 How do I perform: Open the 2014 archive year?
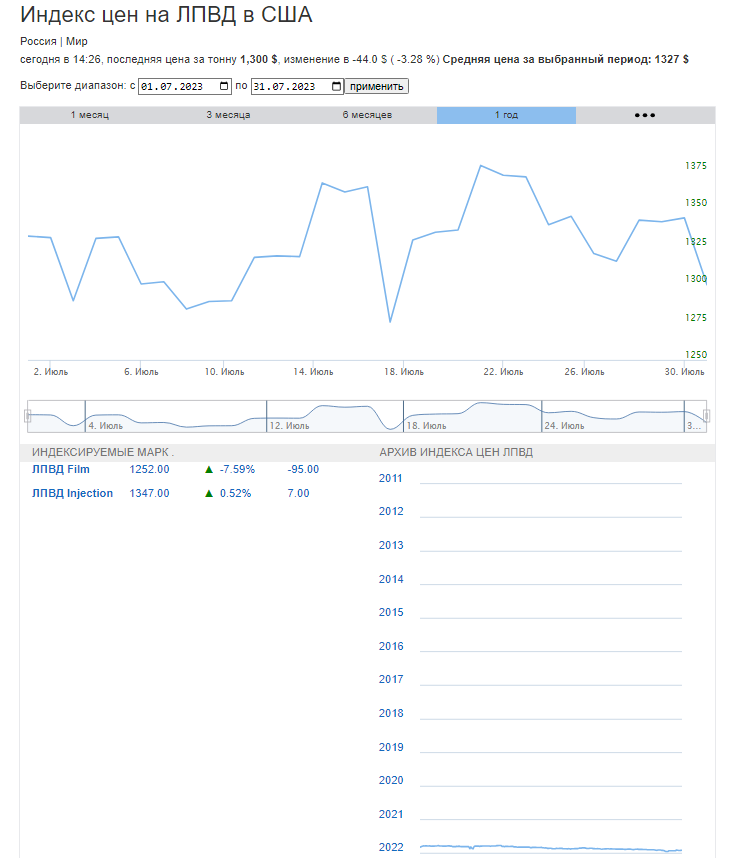point(391,579)
